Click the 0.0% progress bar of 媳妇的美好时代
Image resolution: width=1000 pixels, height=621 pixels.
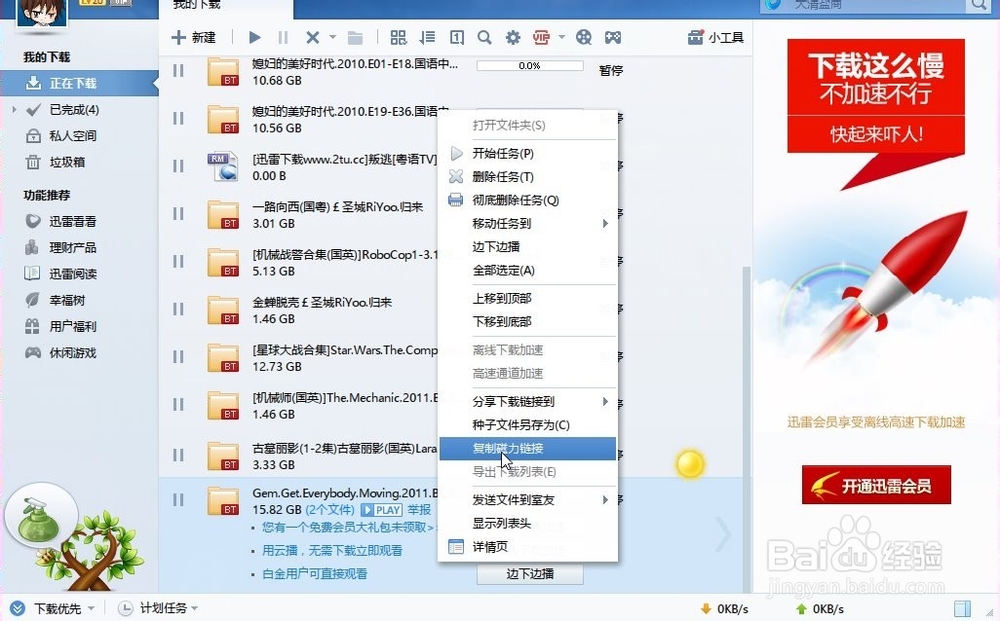[529, 65]
